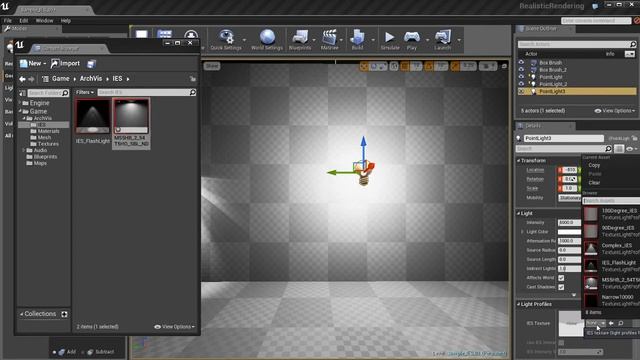640x360 pixels.
Task: Toggle visibility of PointLight_2 actor
Action: (x=521, y=84)
